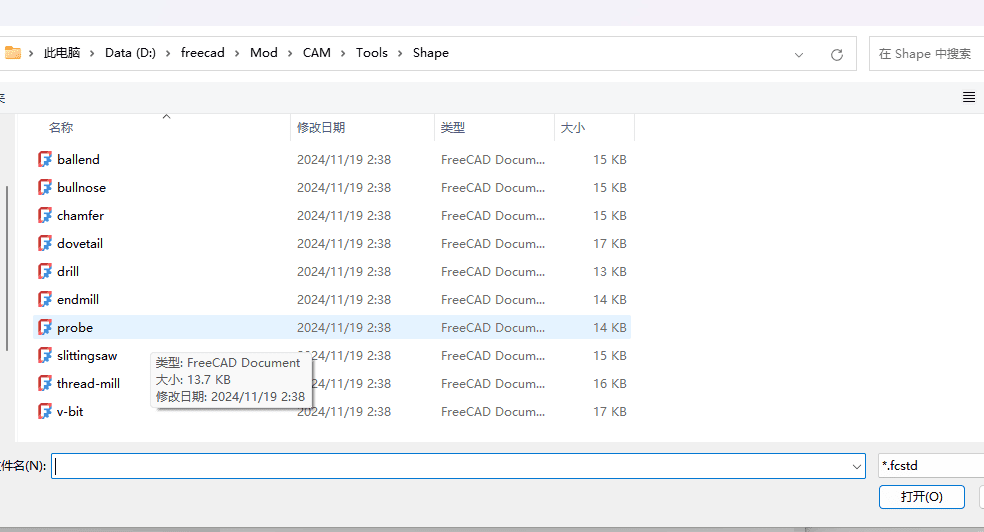Screen dimensions: 984x532
Task: Click the v-bit document icon
Action: point(45,412)
